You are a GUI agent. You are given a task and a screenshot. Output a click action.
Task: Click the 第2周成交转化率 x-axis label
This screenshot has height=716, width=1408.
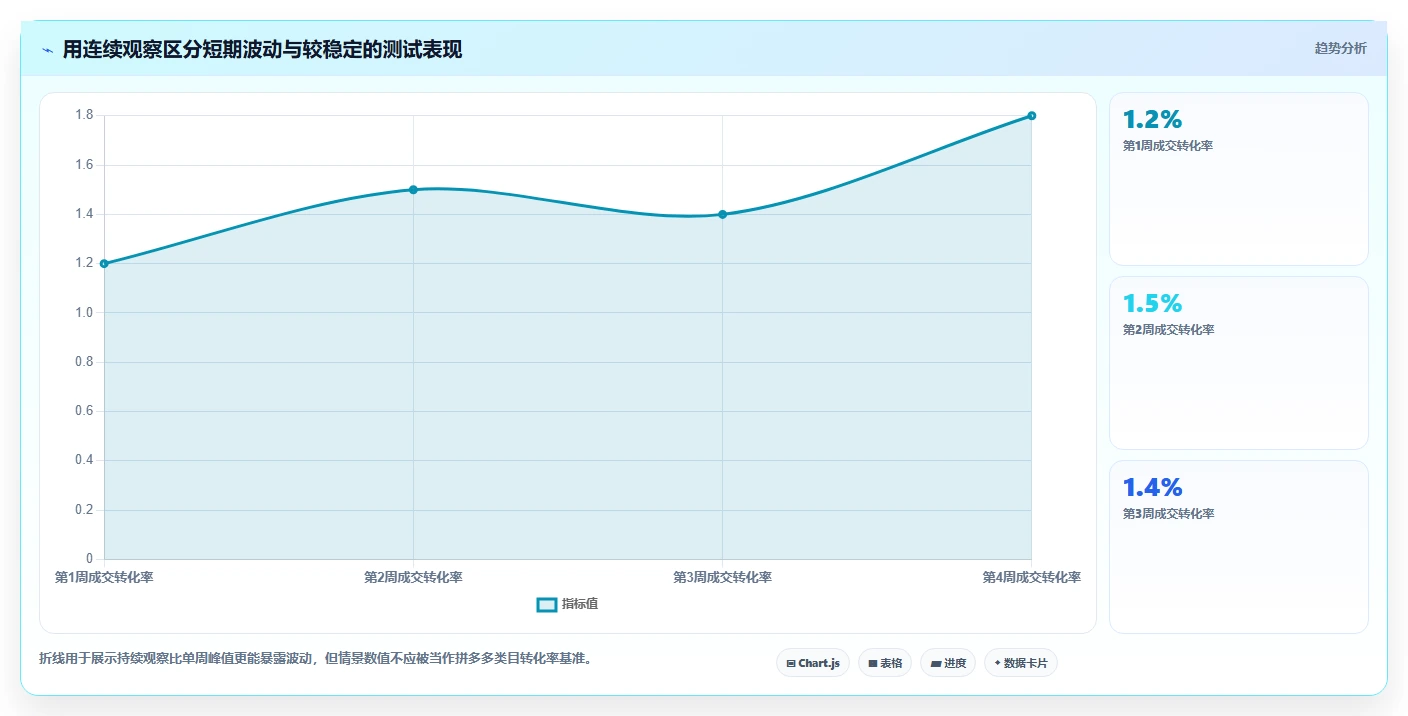click(413, 577)
